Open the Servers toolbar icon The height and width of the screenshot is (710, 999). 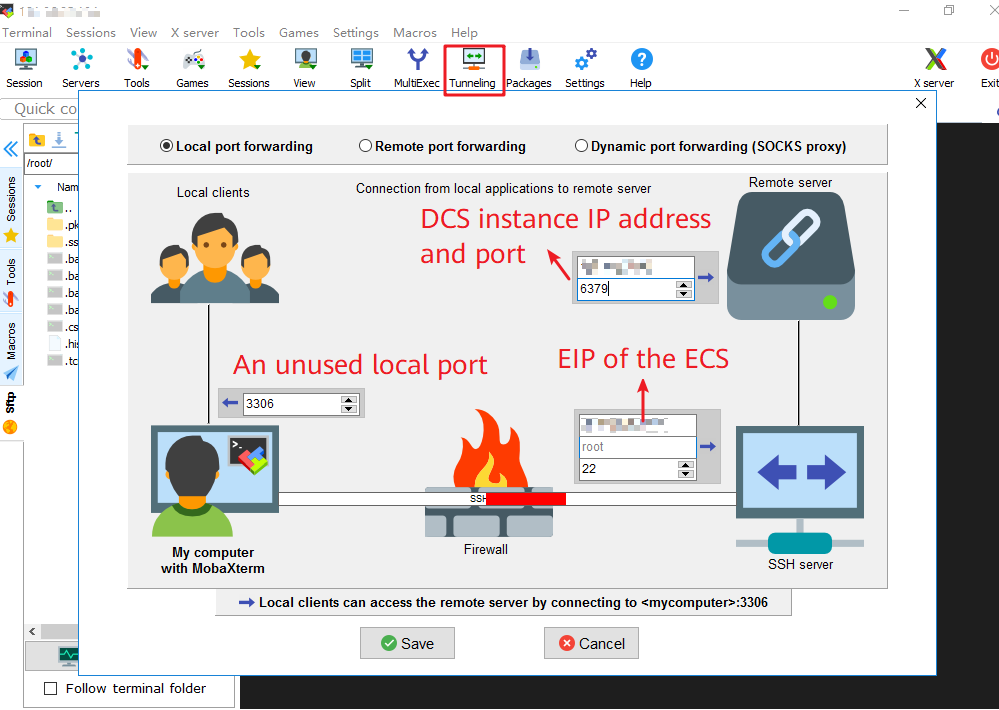[x=81, y=68]
